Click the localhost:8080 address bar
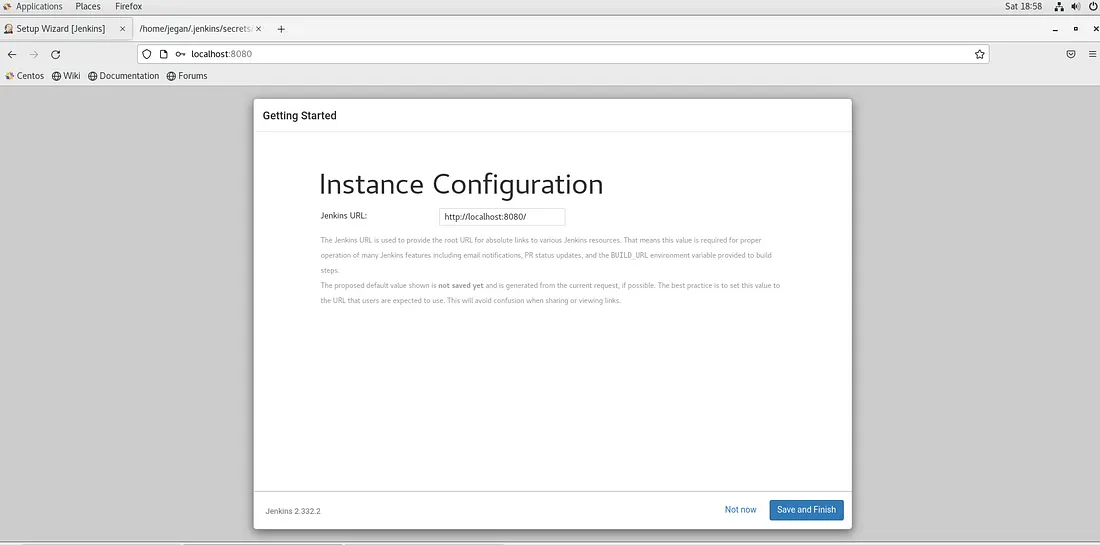The image size is (1100, 545). [563, 54]
